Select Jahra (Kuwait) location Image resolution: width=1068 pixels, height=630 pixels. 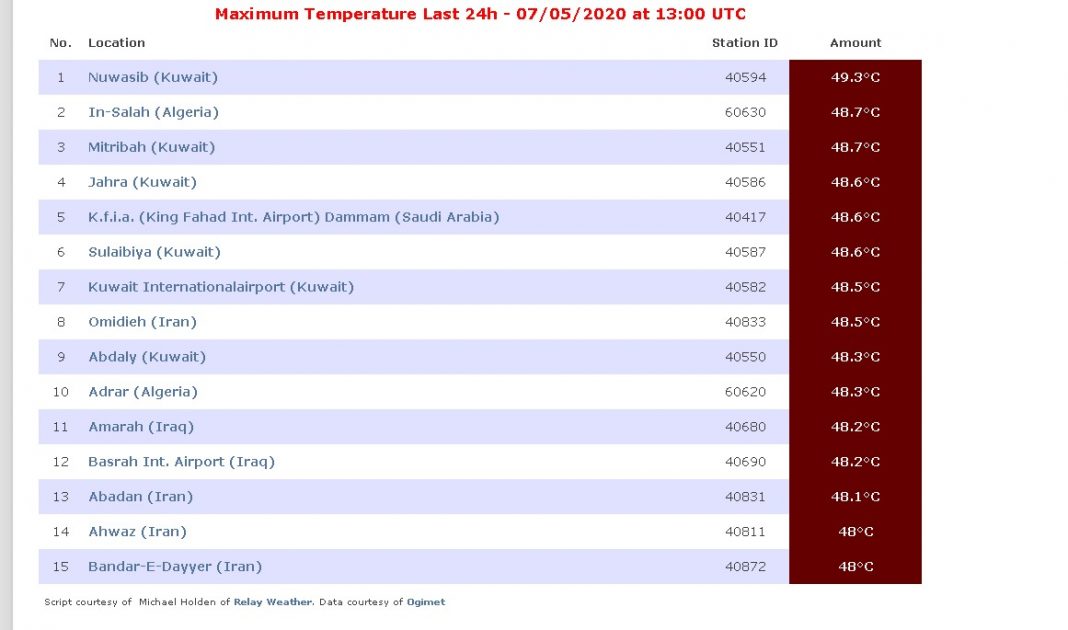pos(142,182)
